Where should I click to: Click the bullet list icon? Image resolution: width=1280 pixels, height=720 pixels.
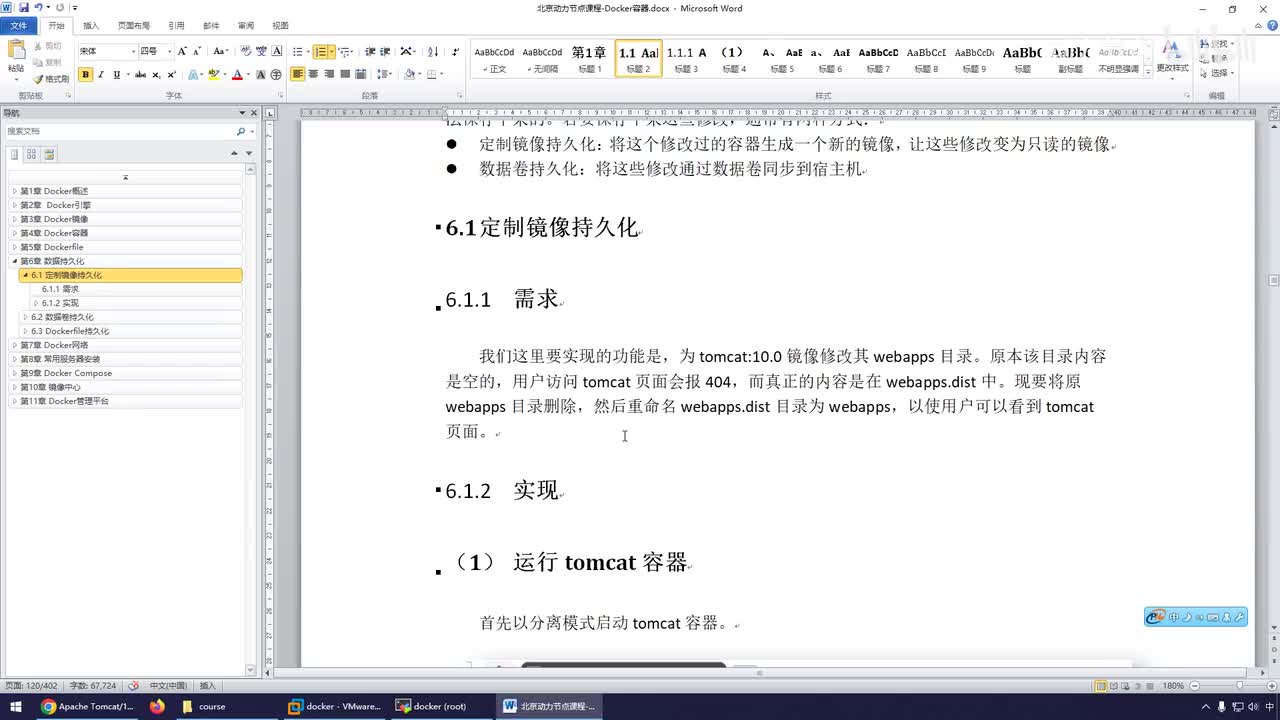[298, 51]
